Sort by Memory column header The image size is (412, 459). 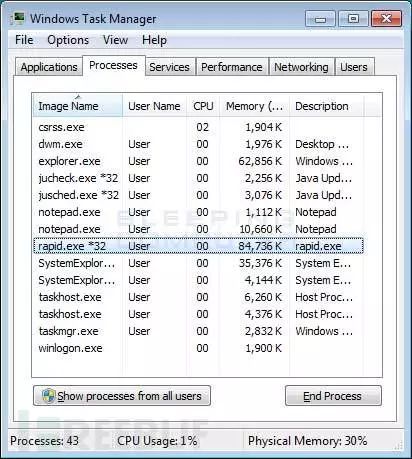255,106
